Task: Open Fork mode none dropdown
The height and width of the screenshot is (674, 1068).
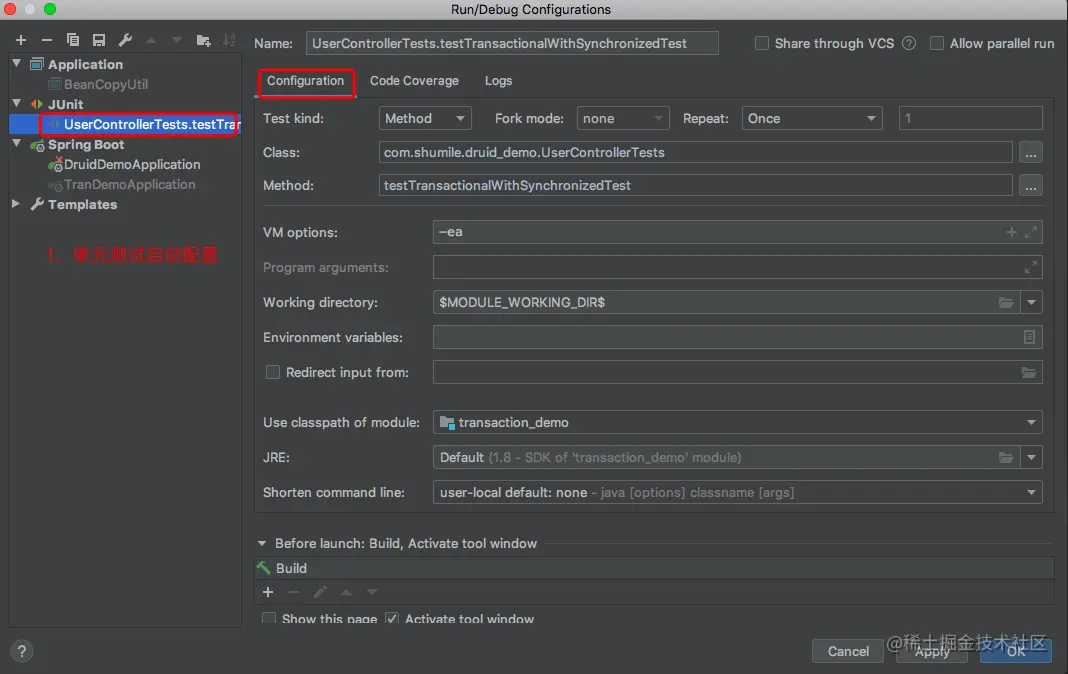Action: [623, 118]
